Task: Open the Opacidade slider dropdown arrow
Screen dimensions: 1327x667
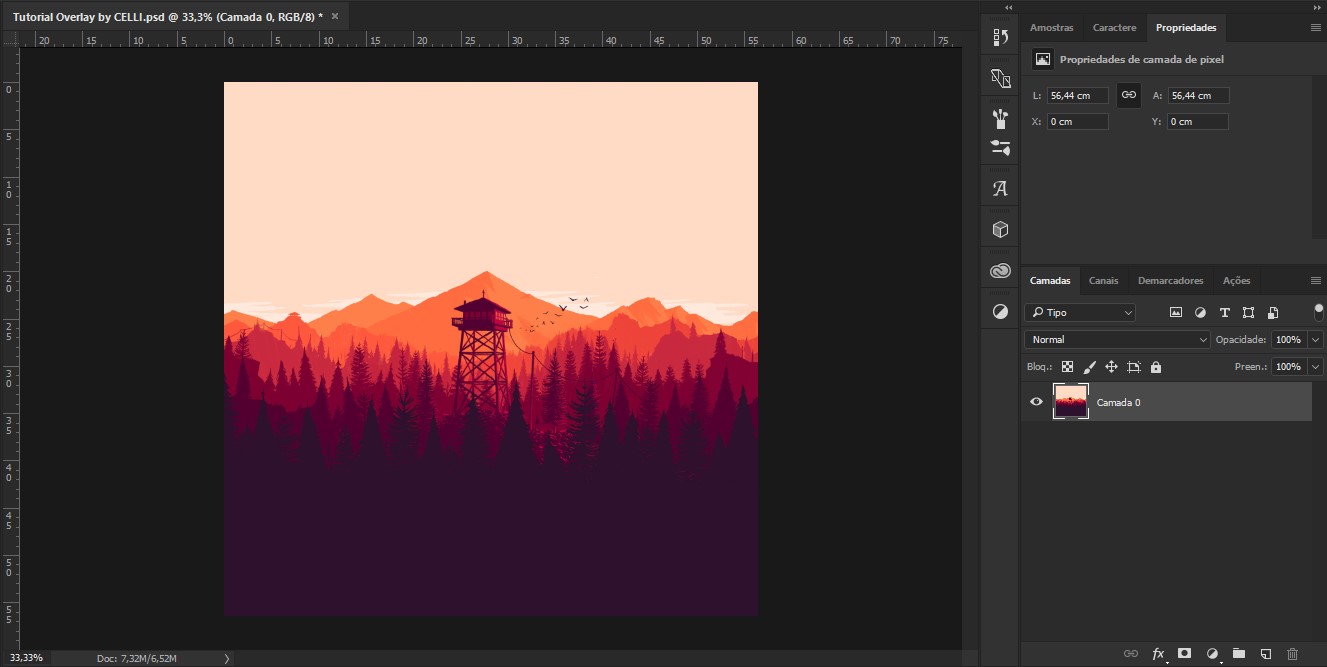Action: point(1316,340)
